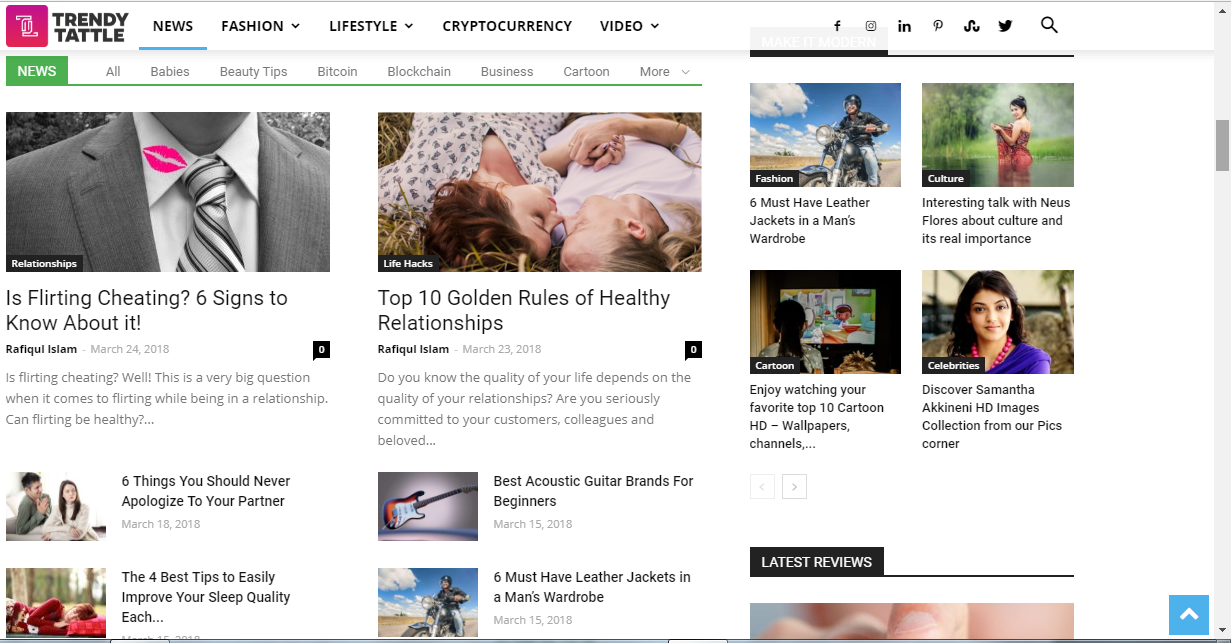
Task: Open the Pinterest social icon
Action: (938, 26)
